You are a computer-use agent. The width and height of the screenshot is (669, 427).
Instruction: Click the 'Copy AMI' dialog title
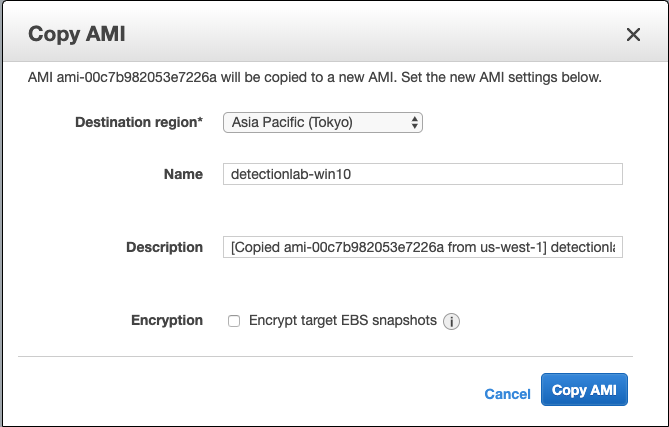click(76, 35)
